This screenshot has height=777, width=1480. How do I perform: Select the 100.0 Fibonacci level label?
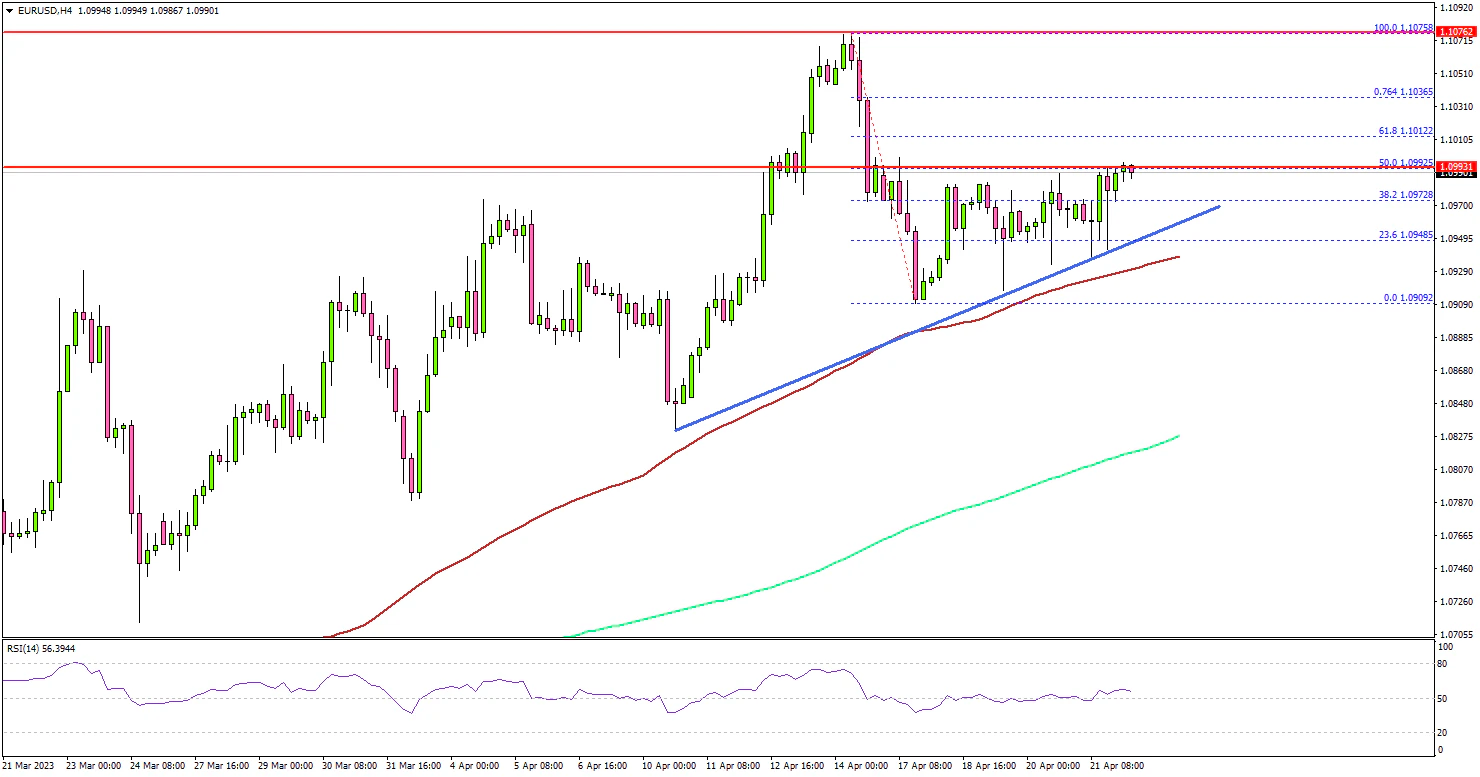pyautogui.click(x=1403, y=29)
